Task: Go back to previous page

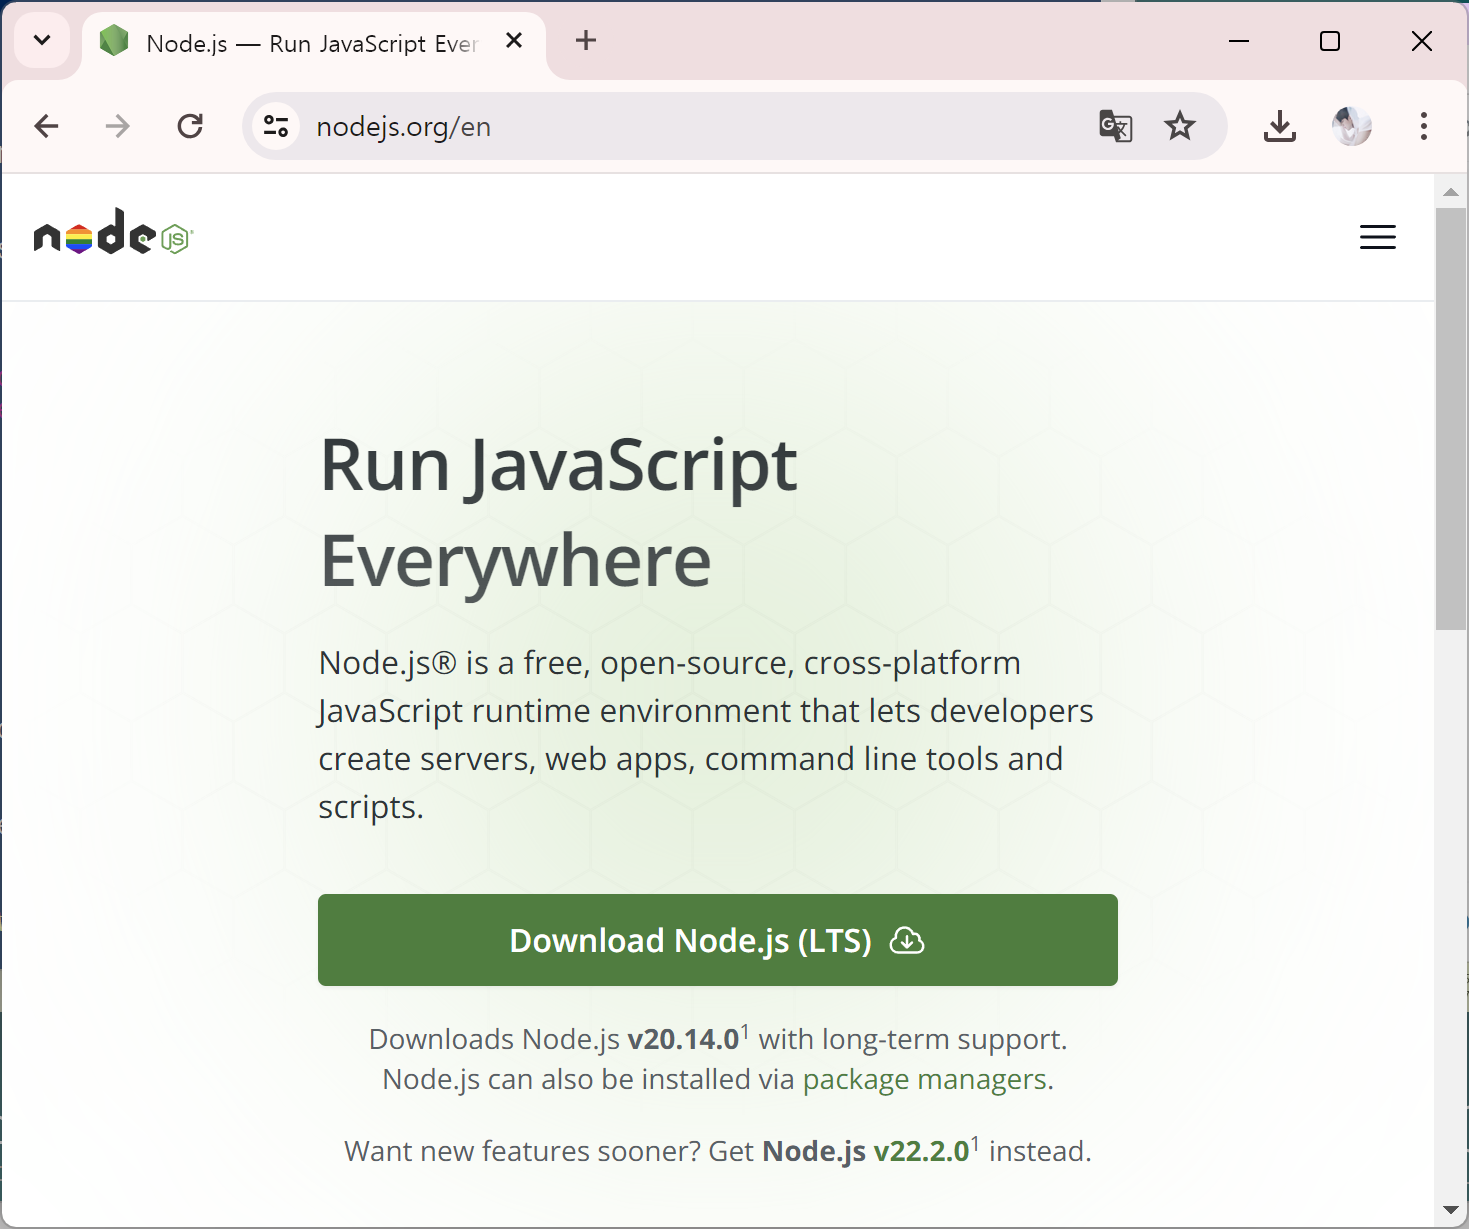Action: coord(47,126)
